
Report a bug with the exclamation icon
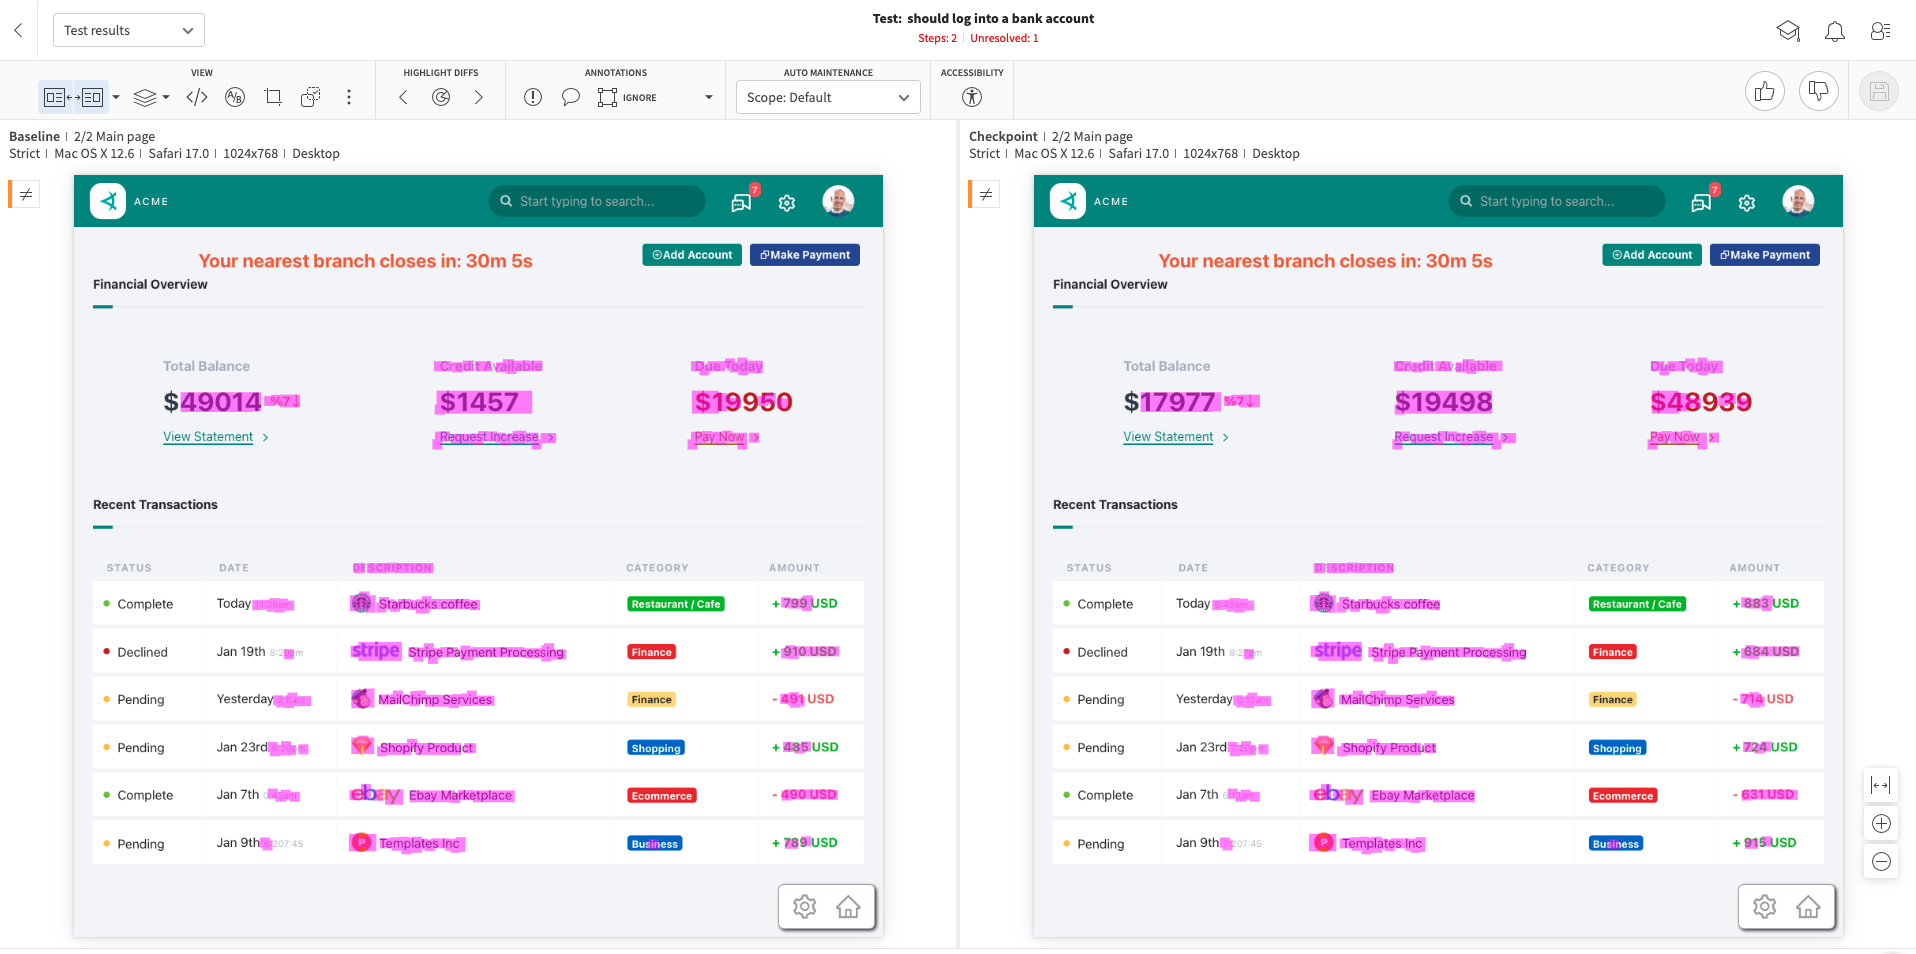point(533,97)
